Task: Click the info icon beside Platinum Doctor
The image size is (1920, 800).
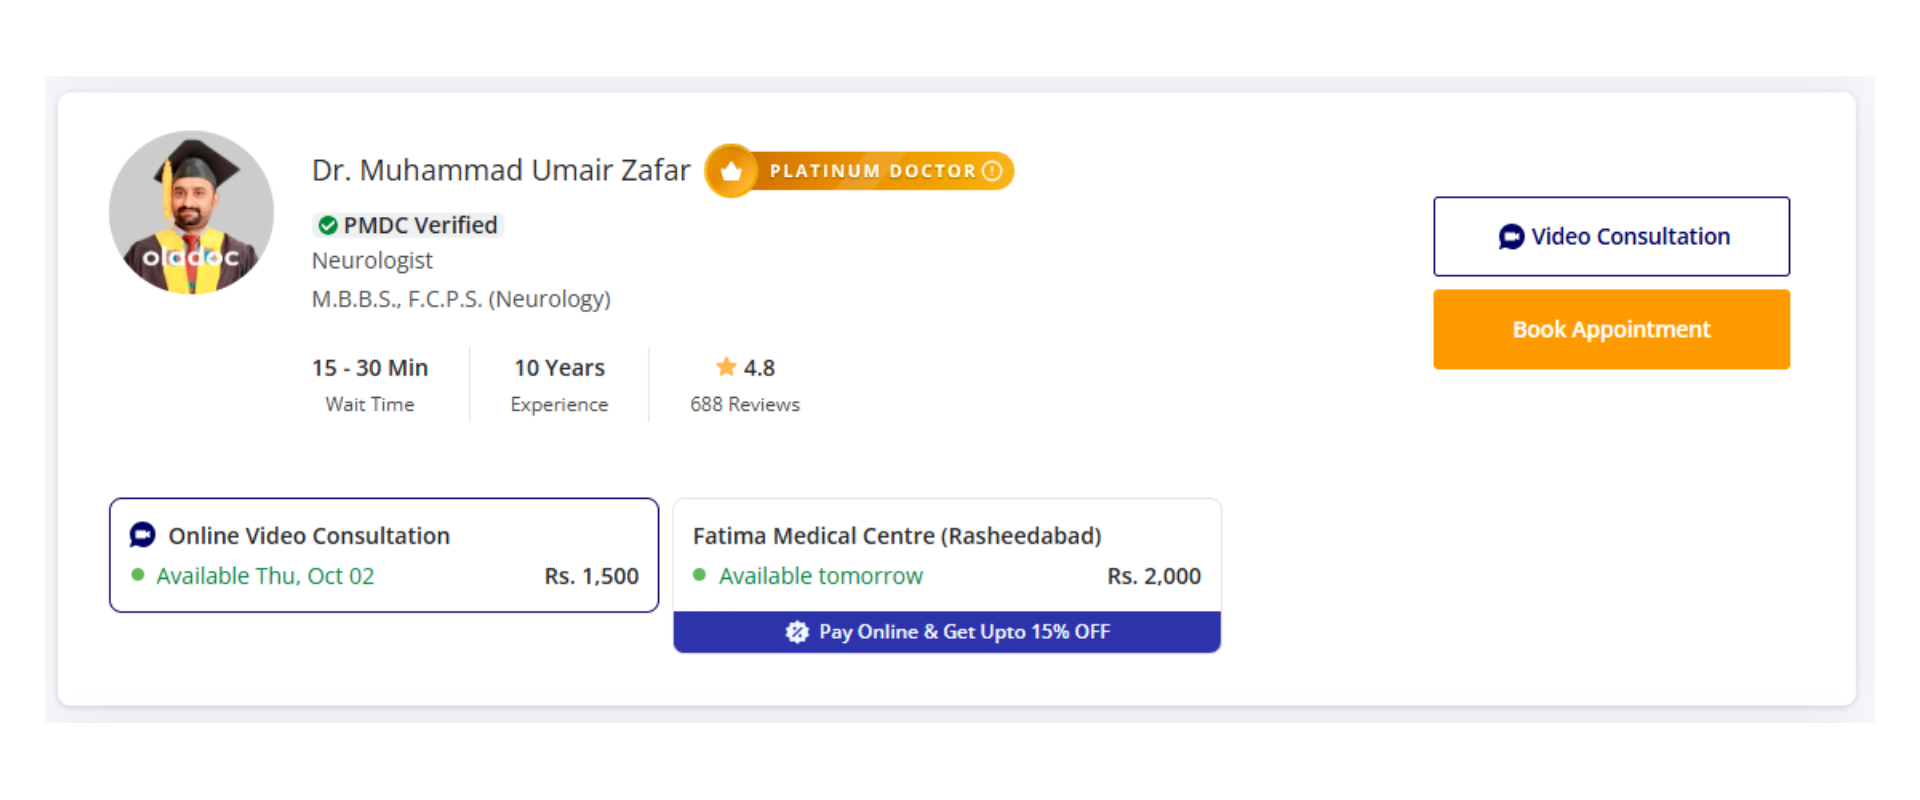Action: (x=992, y=171)
